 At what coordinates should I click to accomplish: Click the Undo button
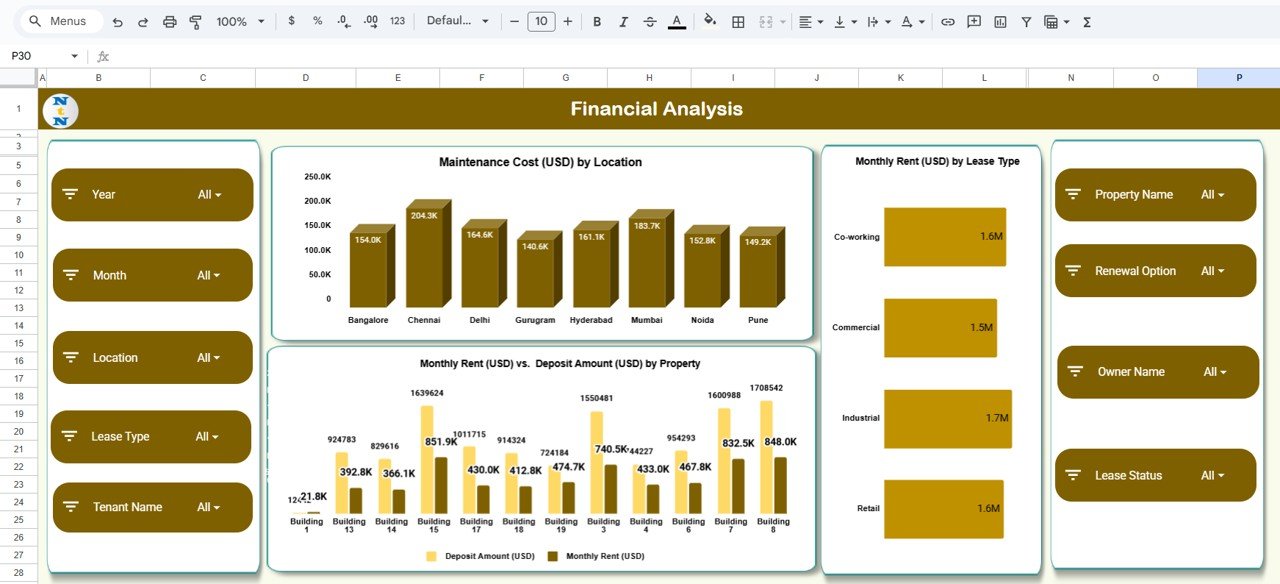[117, 21]
